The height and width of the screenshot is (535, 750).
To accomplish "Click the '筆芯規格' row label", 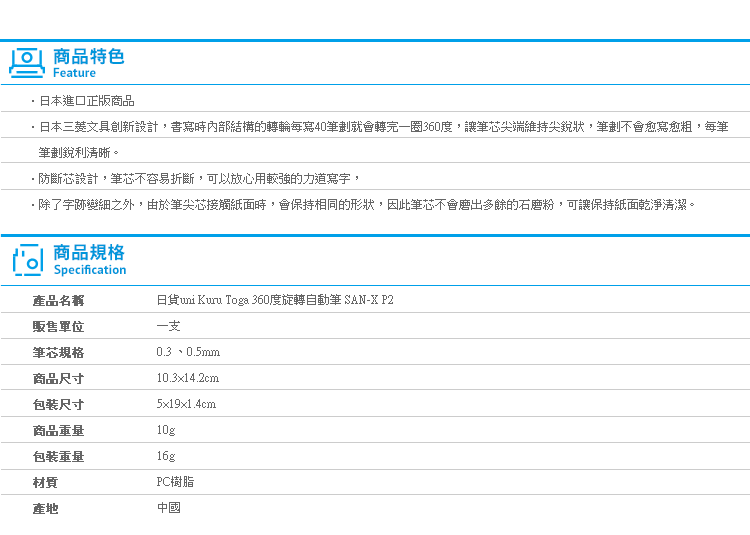I will coord(58,353).
